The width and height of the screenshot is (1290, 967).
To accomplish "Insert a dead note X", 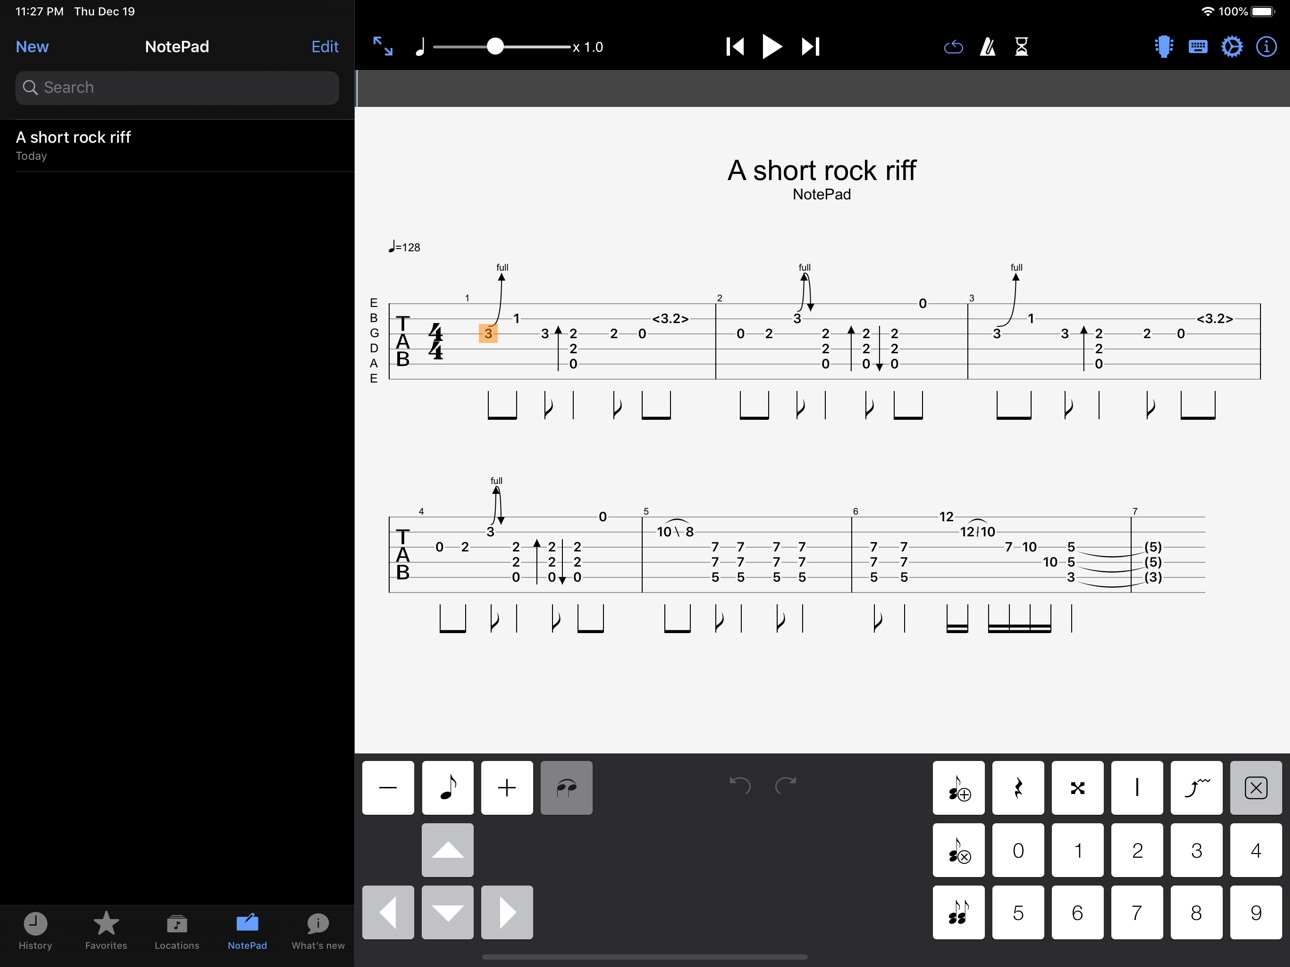I will tap(1078, 788).
